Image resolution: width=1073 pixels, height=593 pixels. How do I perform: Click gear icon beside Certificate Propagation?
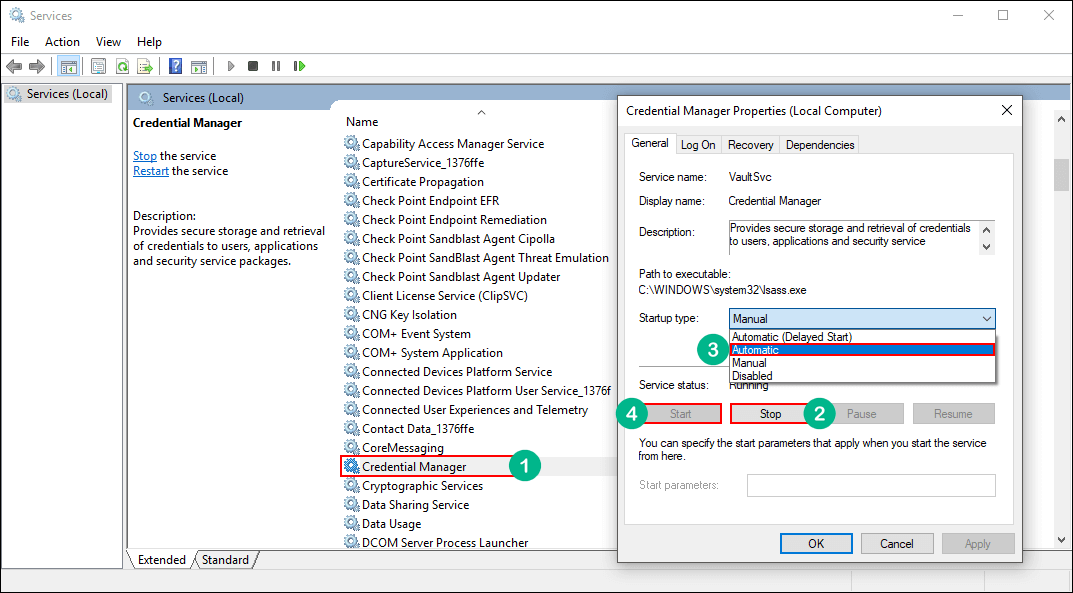351,181
